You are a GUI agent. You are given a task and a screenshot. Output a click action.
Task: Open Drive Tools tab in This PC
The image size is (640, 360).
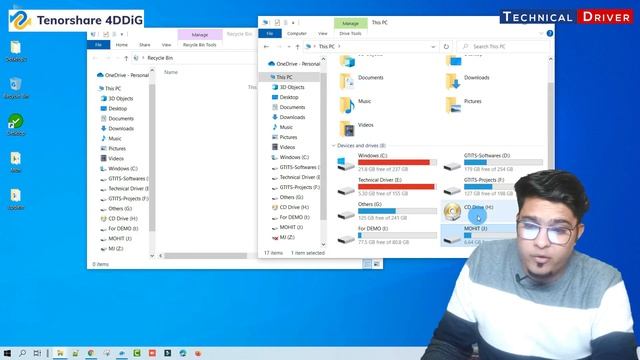[x=350, y=33]
